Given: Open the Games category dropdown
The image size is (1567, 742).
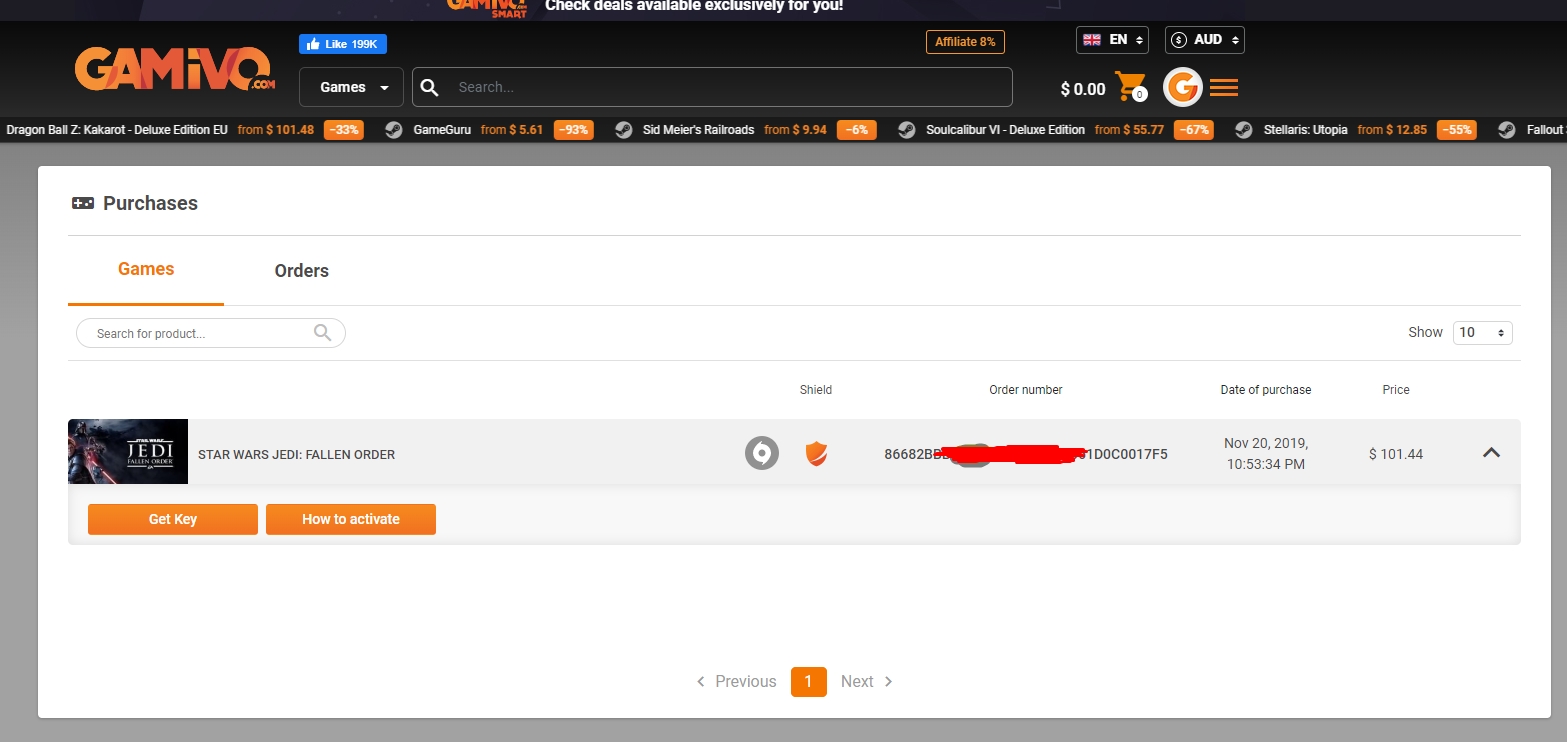Looking at the screenshot, I should [x=351, y=87].
